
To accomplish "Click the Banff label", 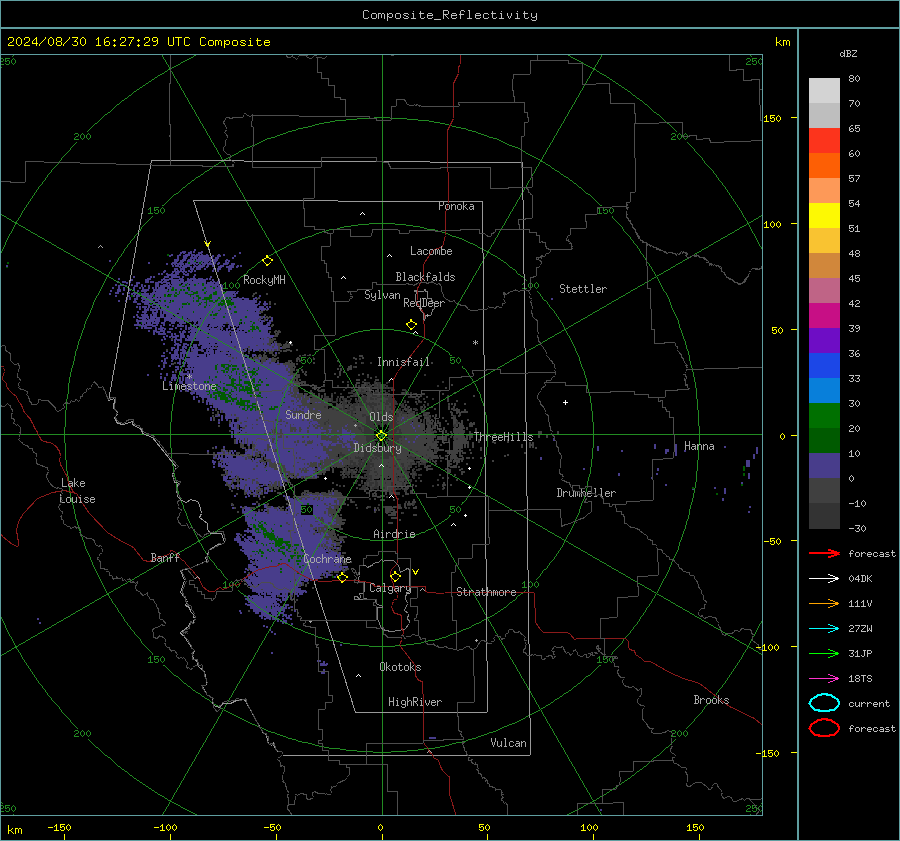I will 165,557.
